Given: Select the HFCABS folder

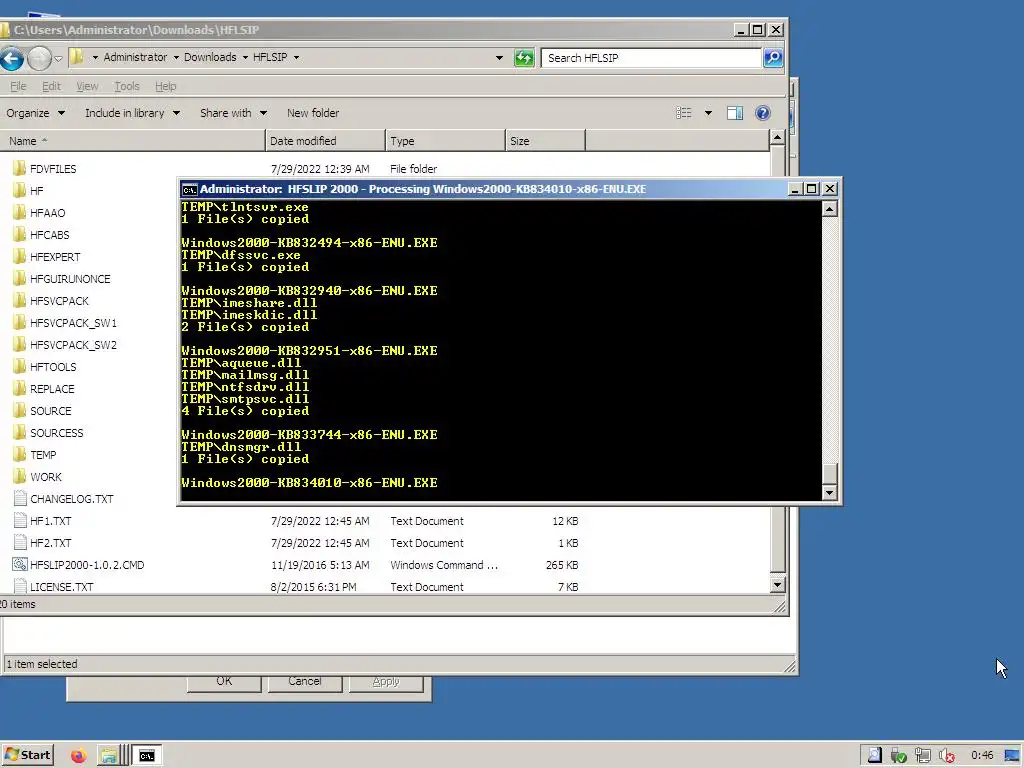Looking at the screenshot, I should [x=49, y=235].
